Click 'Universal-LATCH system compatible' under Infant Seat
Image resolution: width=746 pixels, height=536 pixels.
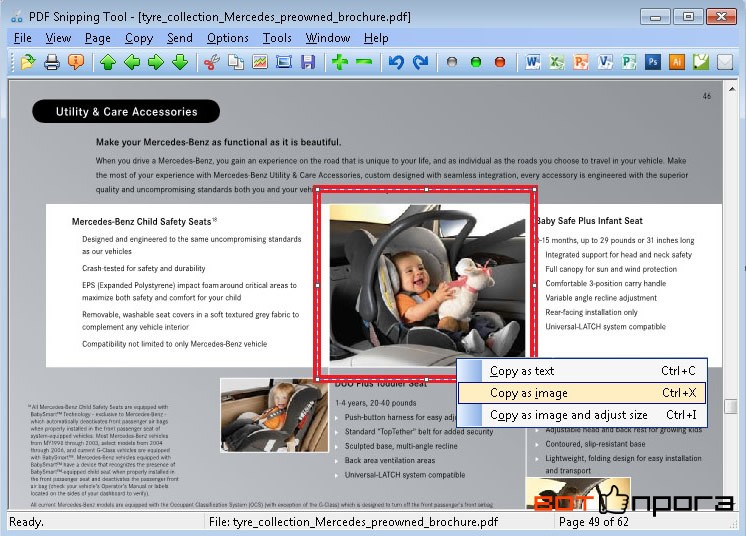pos(605,327)
